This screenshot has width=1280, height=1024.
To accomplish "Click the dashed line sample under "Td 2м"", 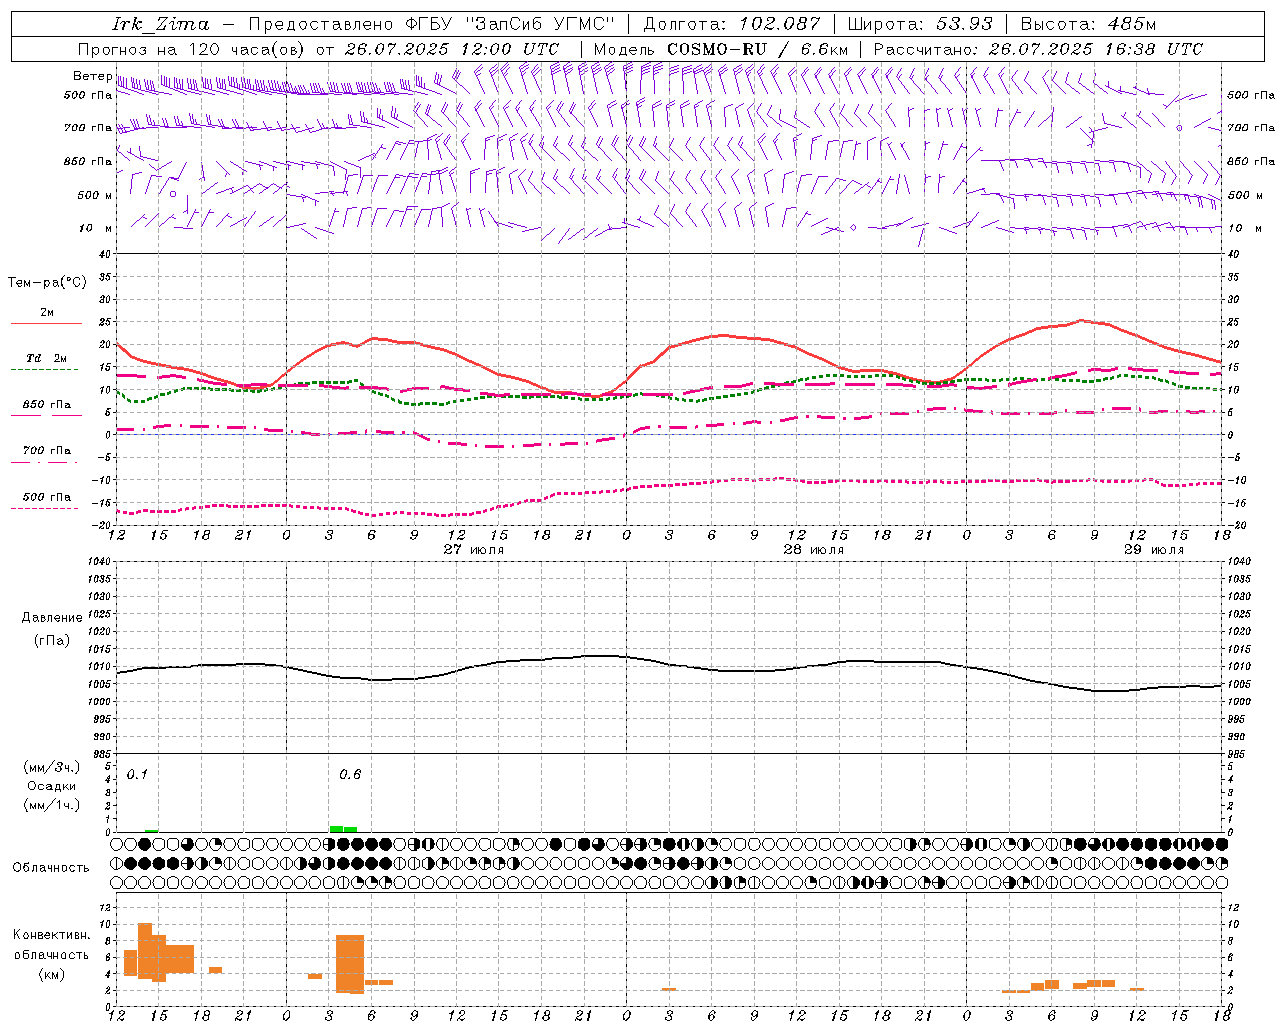I will [44, 370].
